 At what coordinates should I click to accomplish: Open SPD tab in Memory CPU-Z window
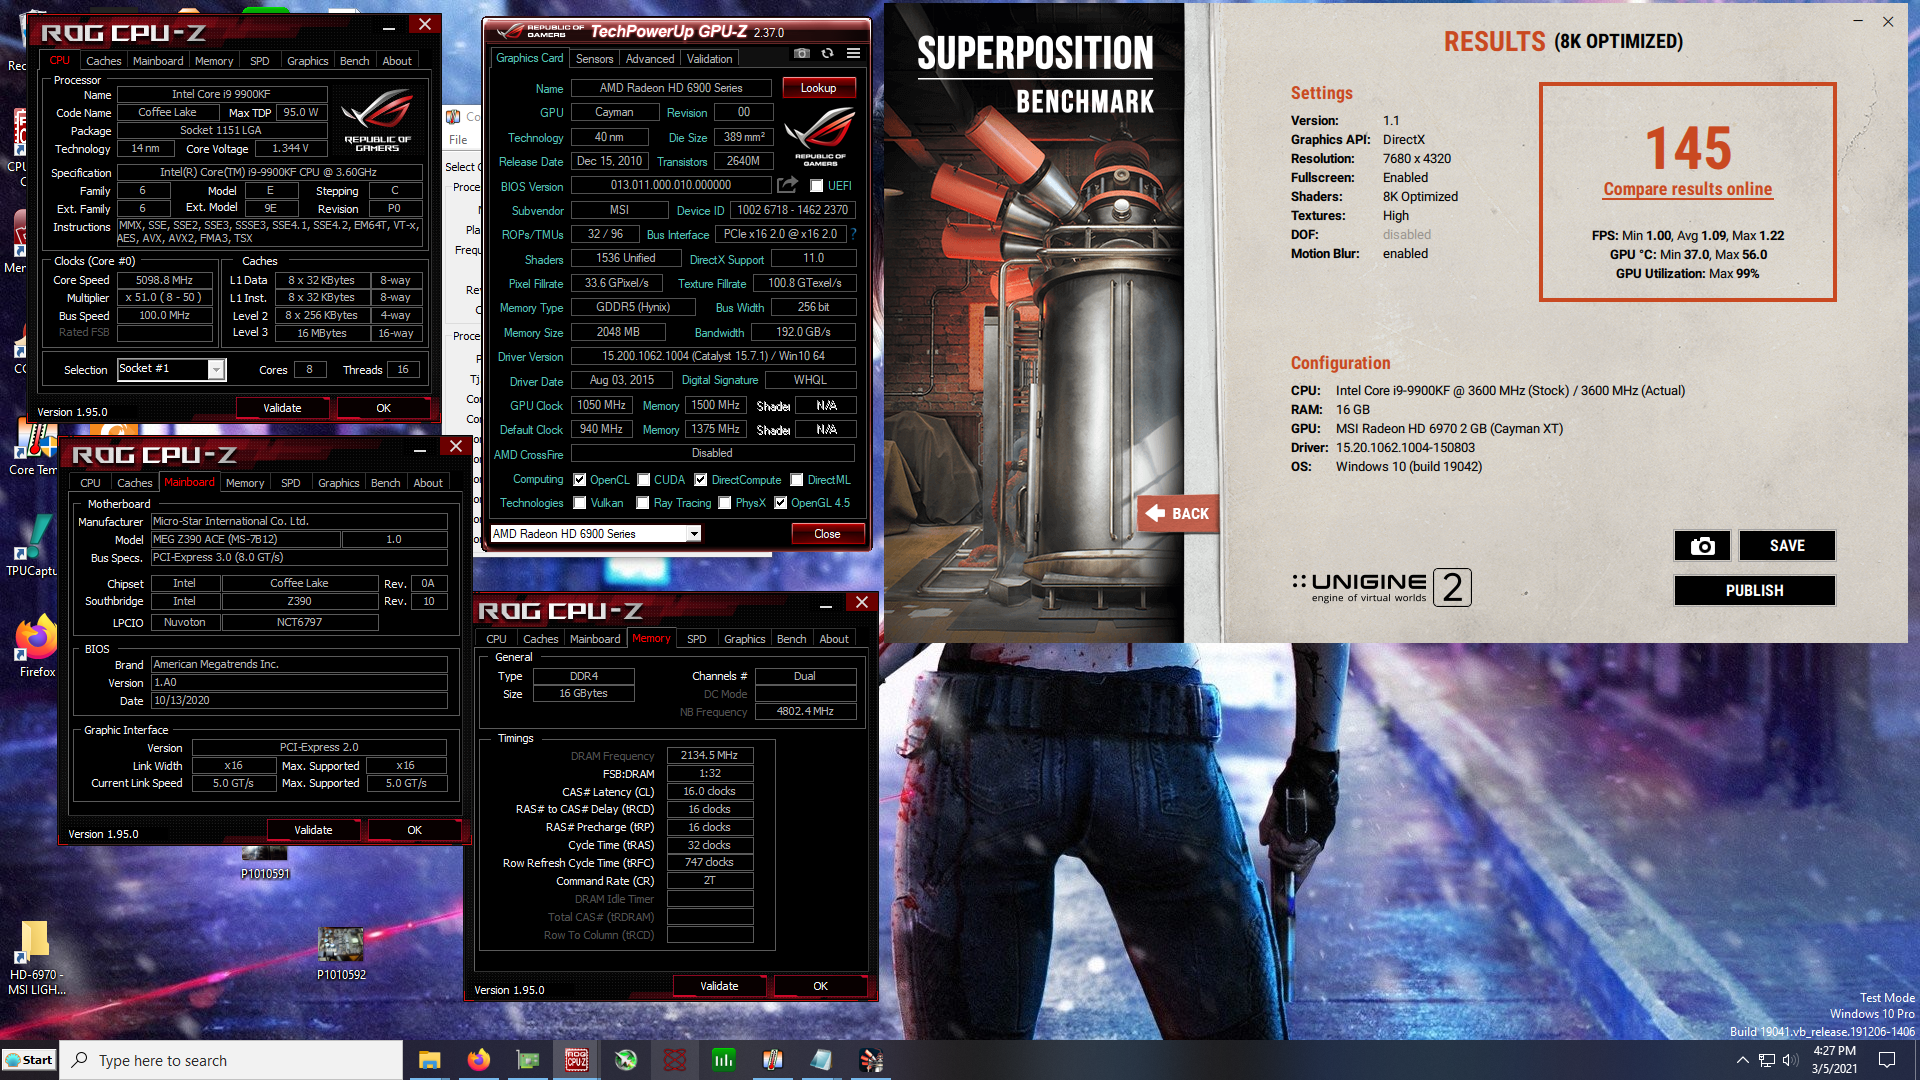[697, 639]
